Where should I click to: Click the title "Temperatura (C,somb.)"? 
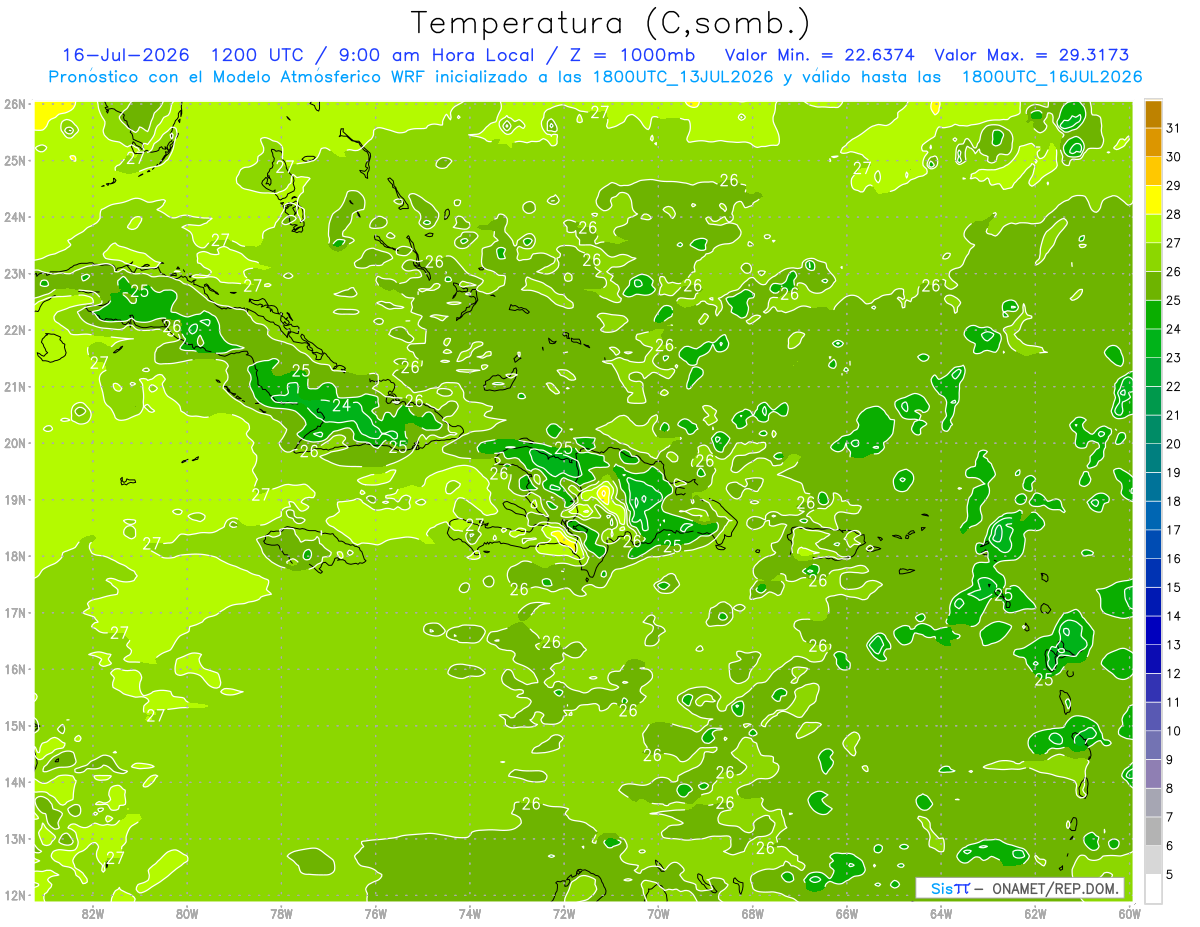coord(611,23)
